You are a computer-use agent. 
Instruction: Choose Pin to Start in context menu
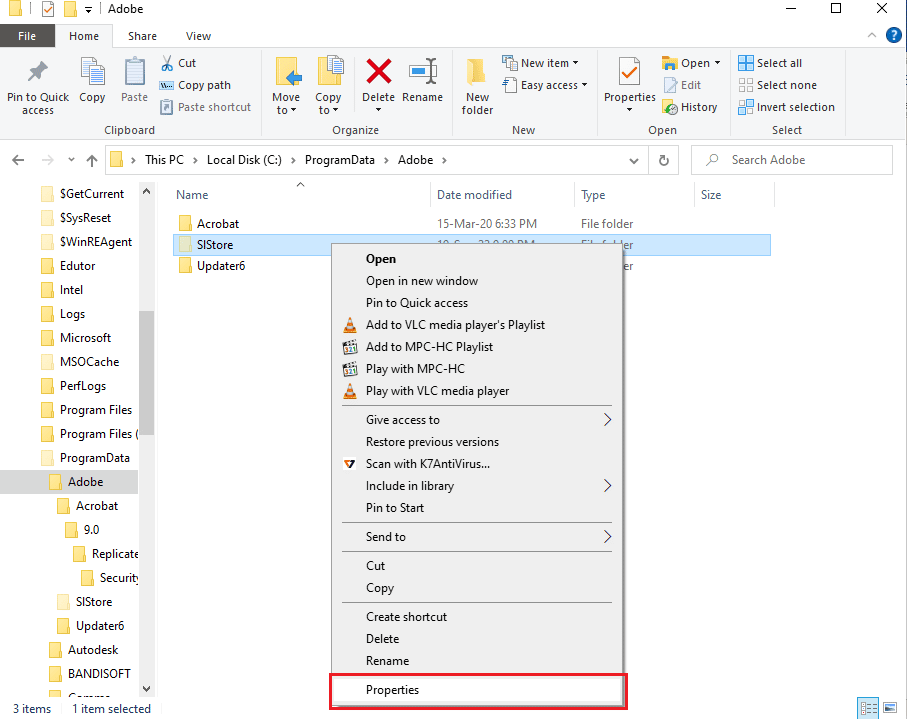[x=478, y=508]
